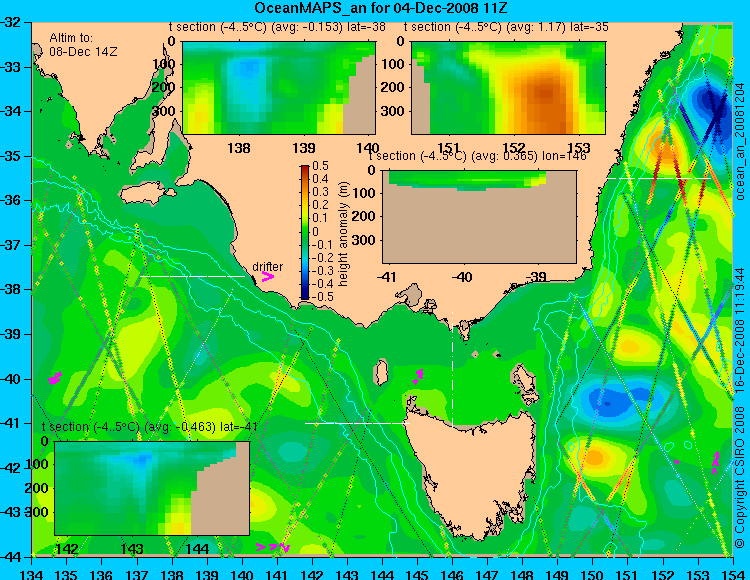Click the "-36" latitude label on left axis
The image size is (750, 580).
(11, 200)
